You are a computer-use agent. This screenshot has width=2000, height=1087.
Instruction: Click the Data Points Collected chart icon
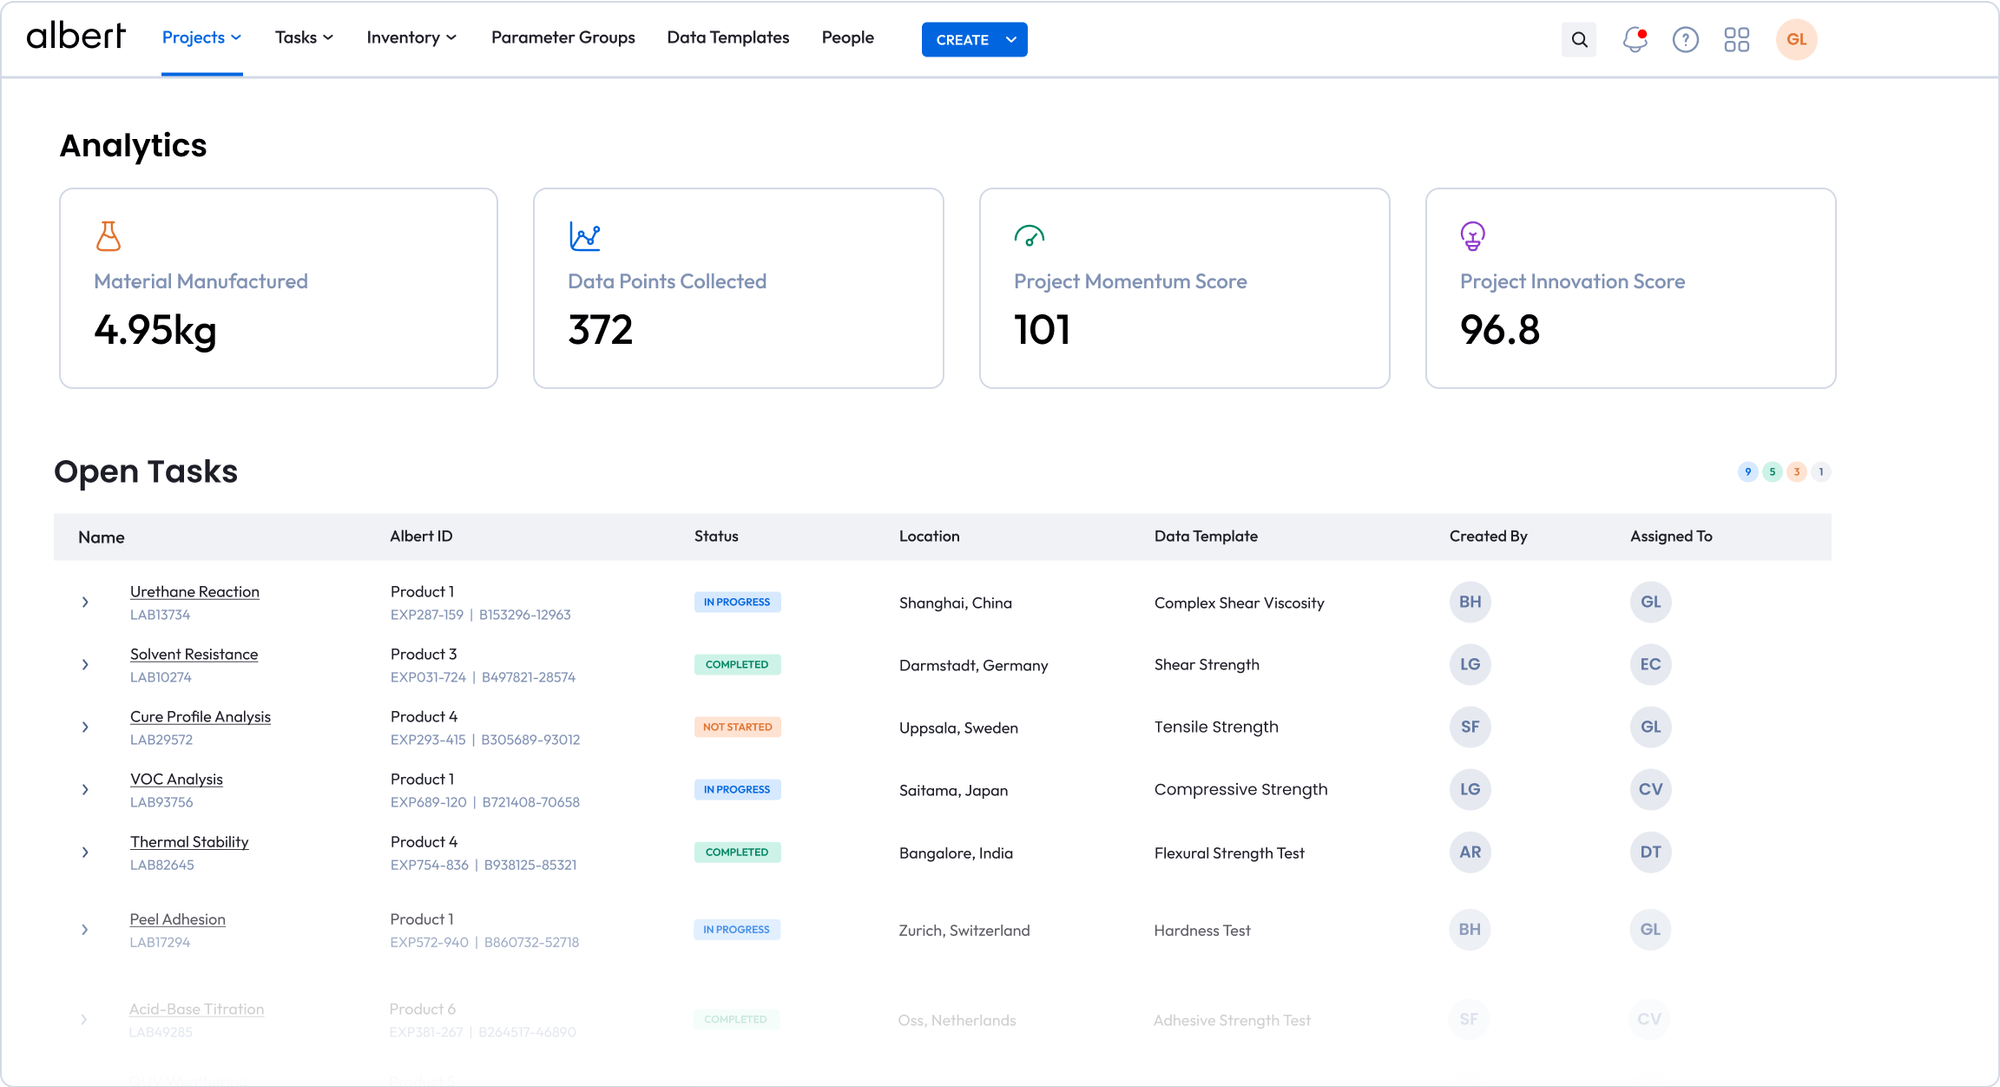584,236
